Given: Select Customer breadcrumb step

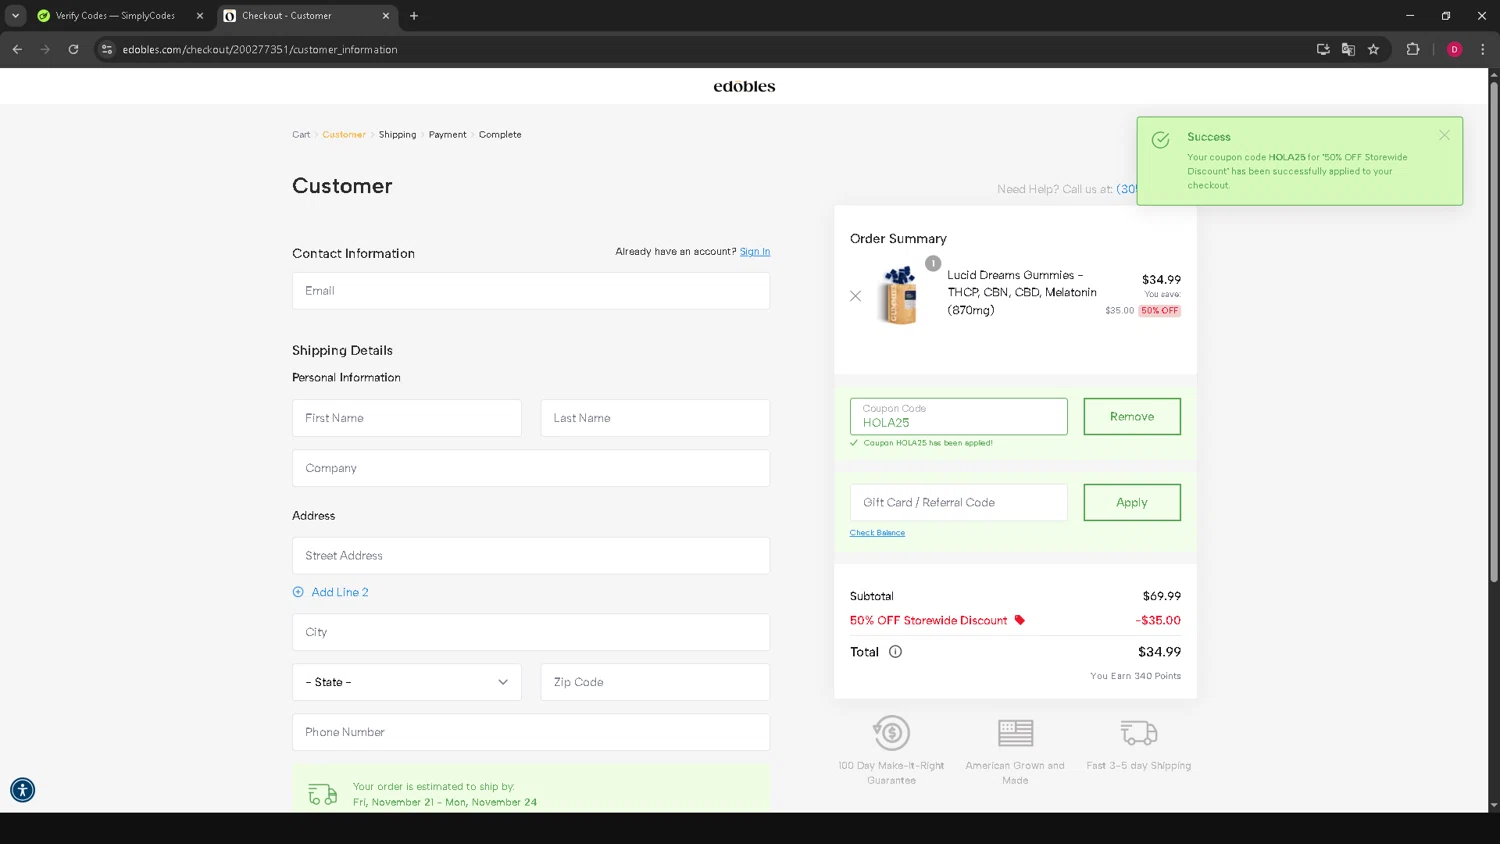Looking at the screenshot, I should pyautogui.click(x=344, y=134).
